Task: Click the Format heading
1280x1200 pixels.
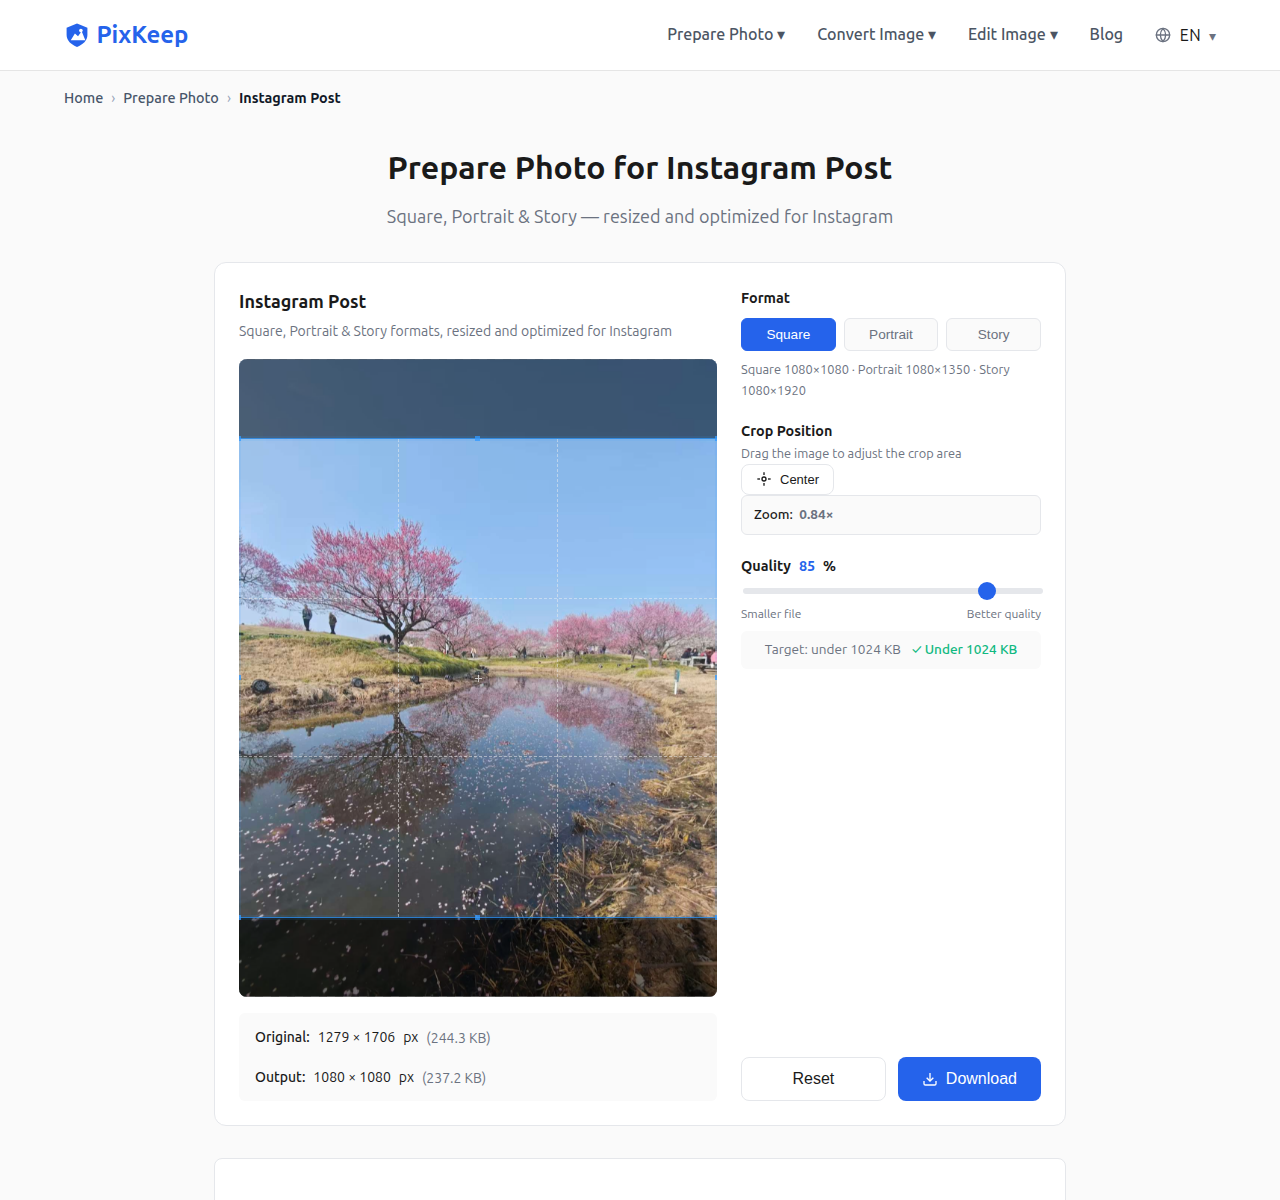Action: click(765, 298)
